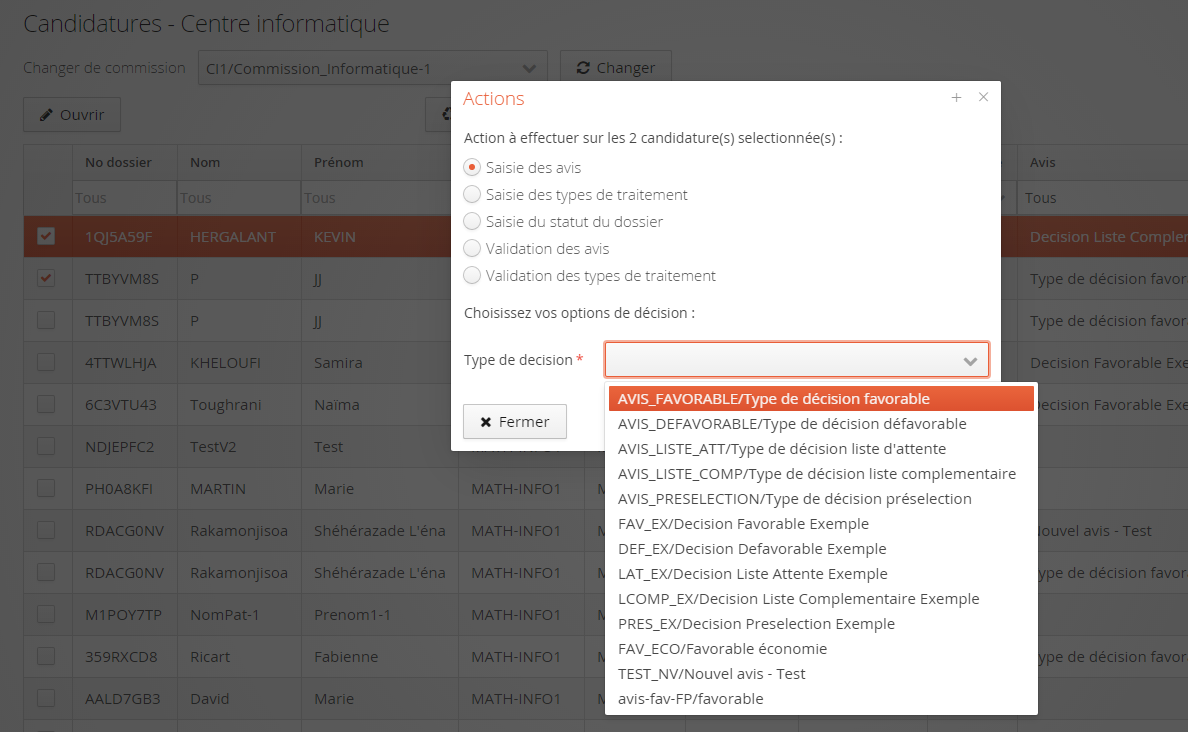The height and width of the screenshot is (732, 1188).
Task: Click the pencil Ouvrir button
Action: tap(72, 115)
